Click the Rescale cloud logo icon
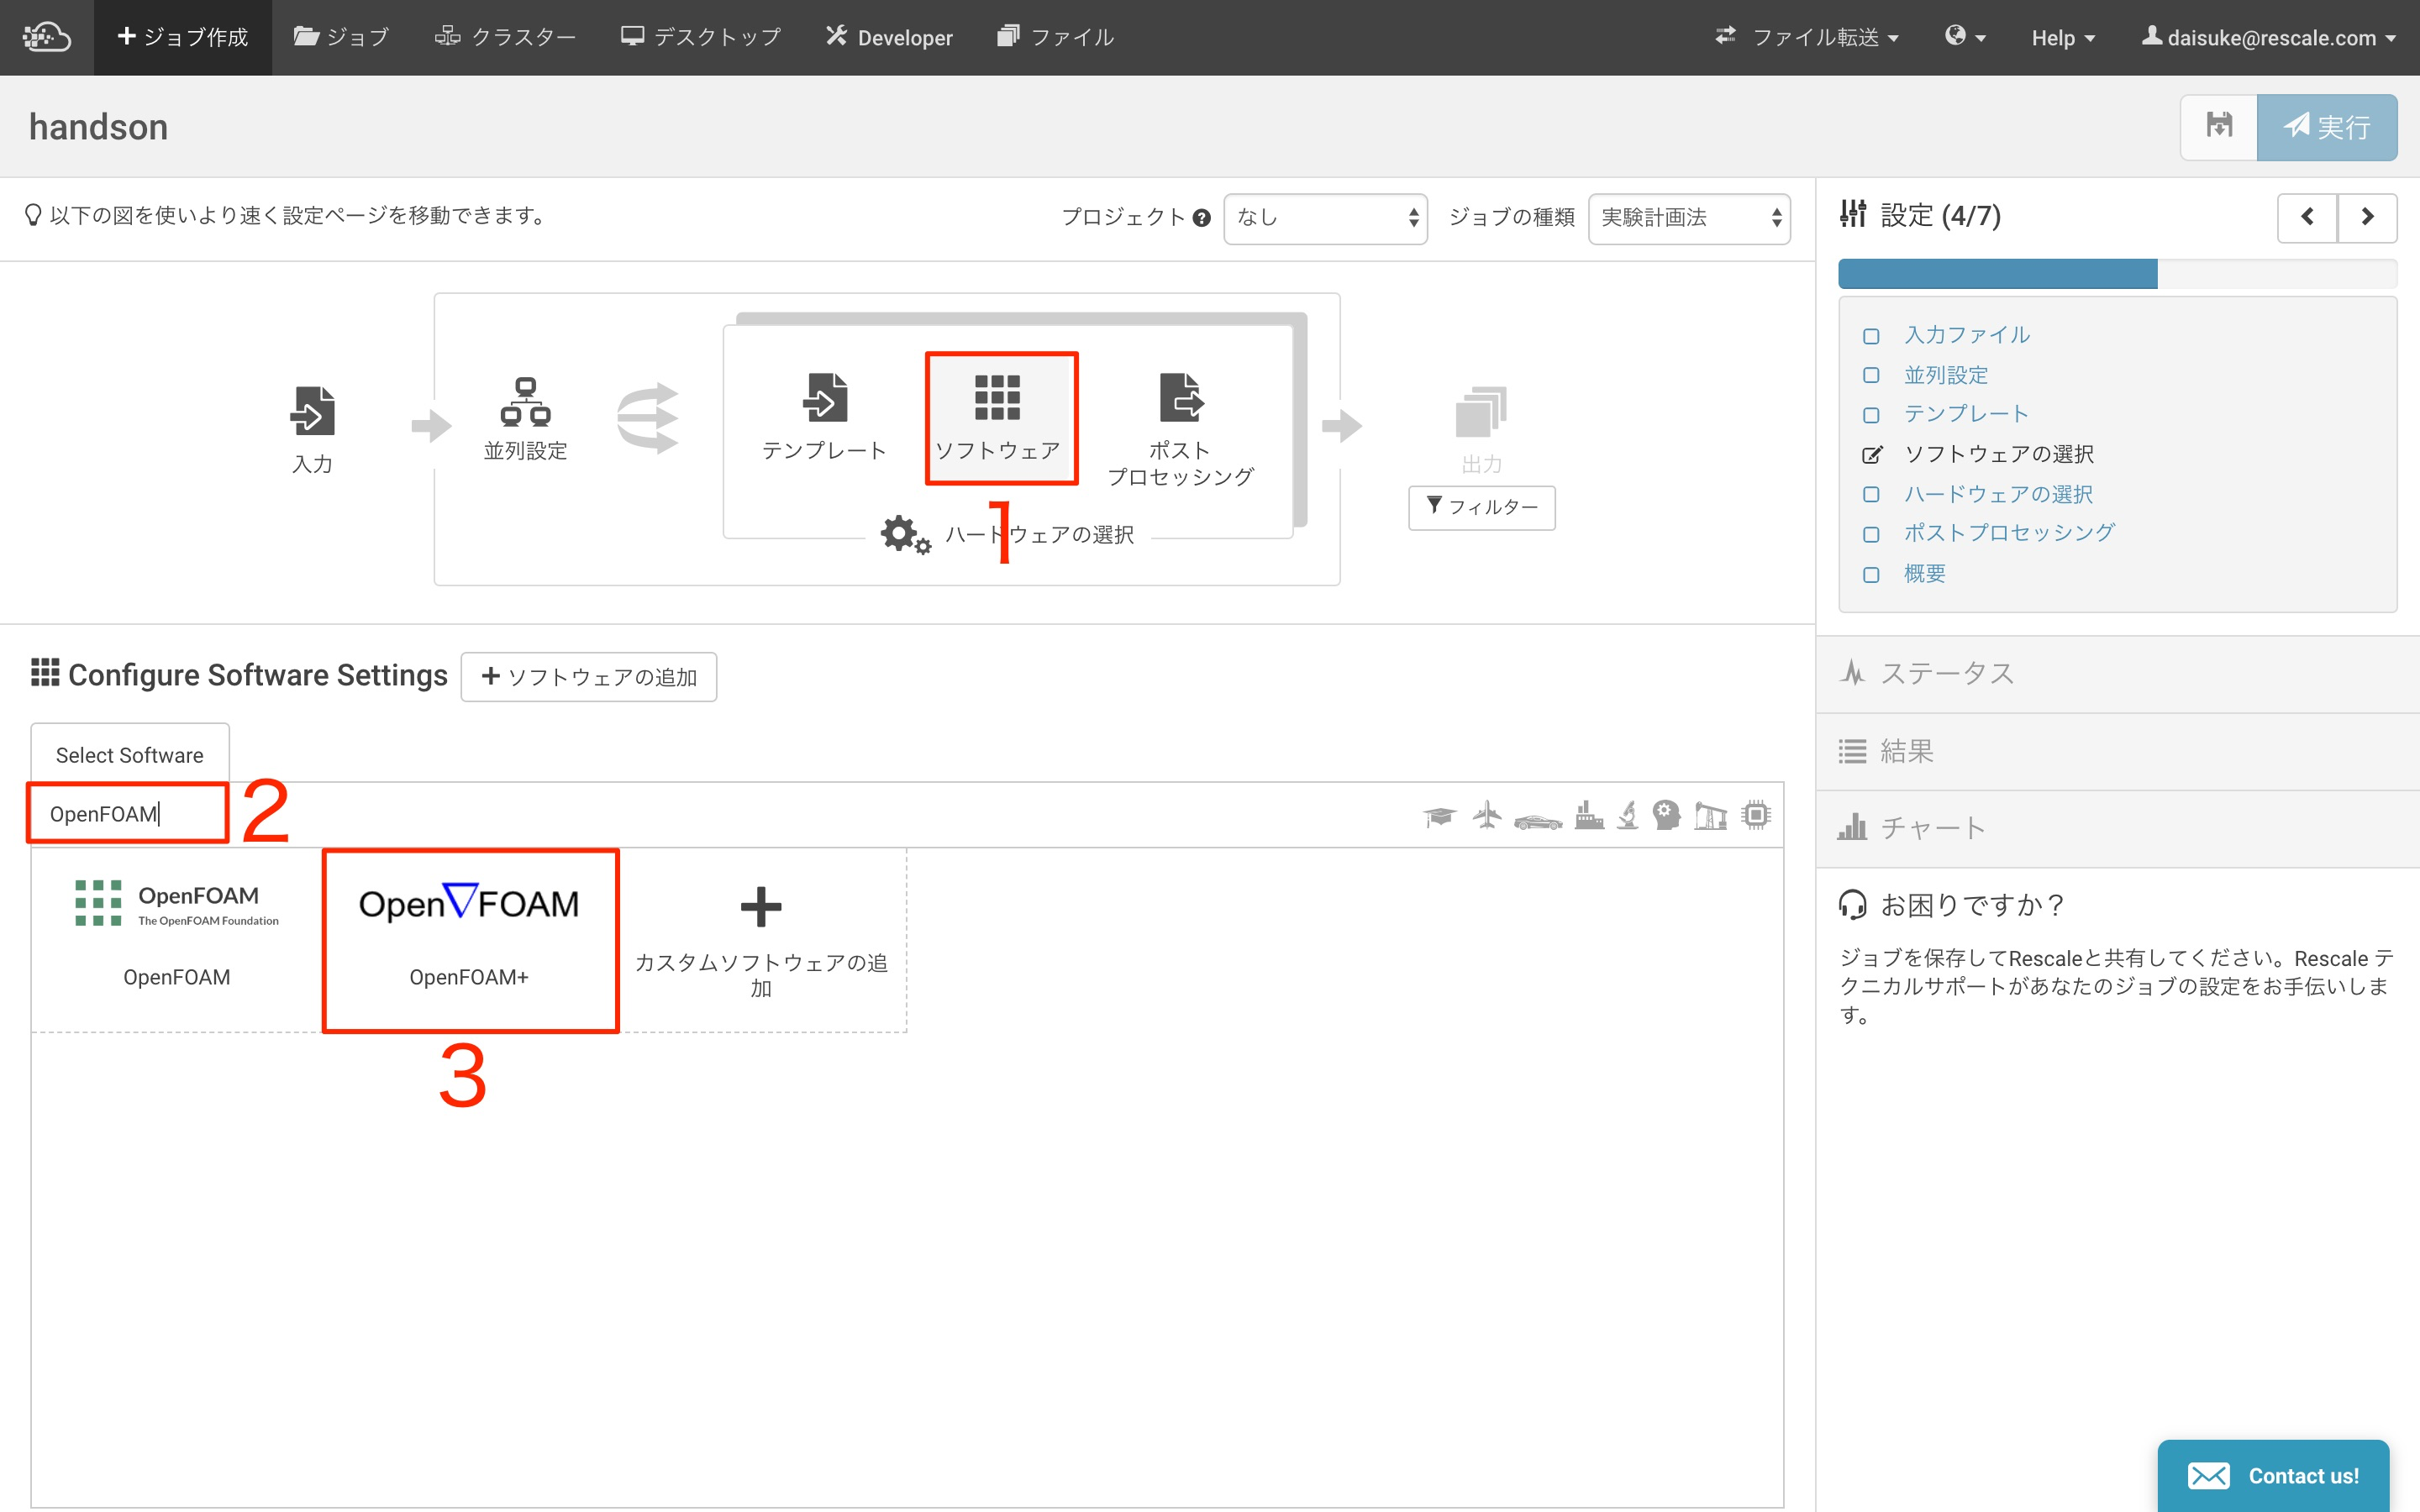 coord(46,37)
